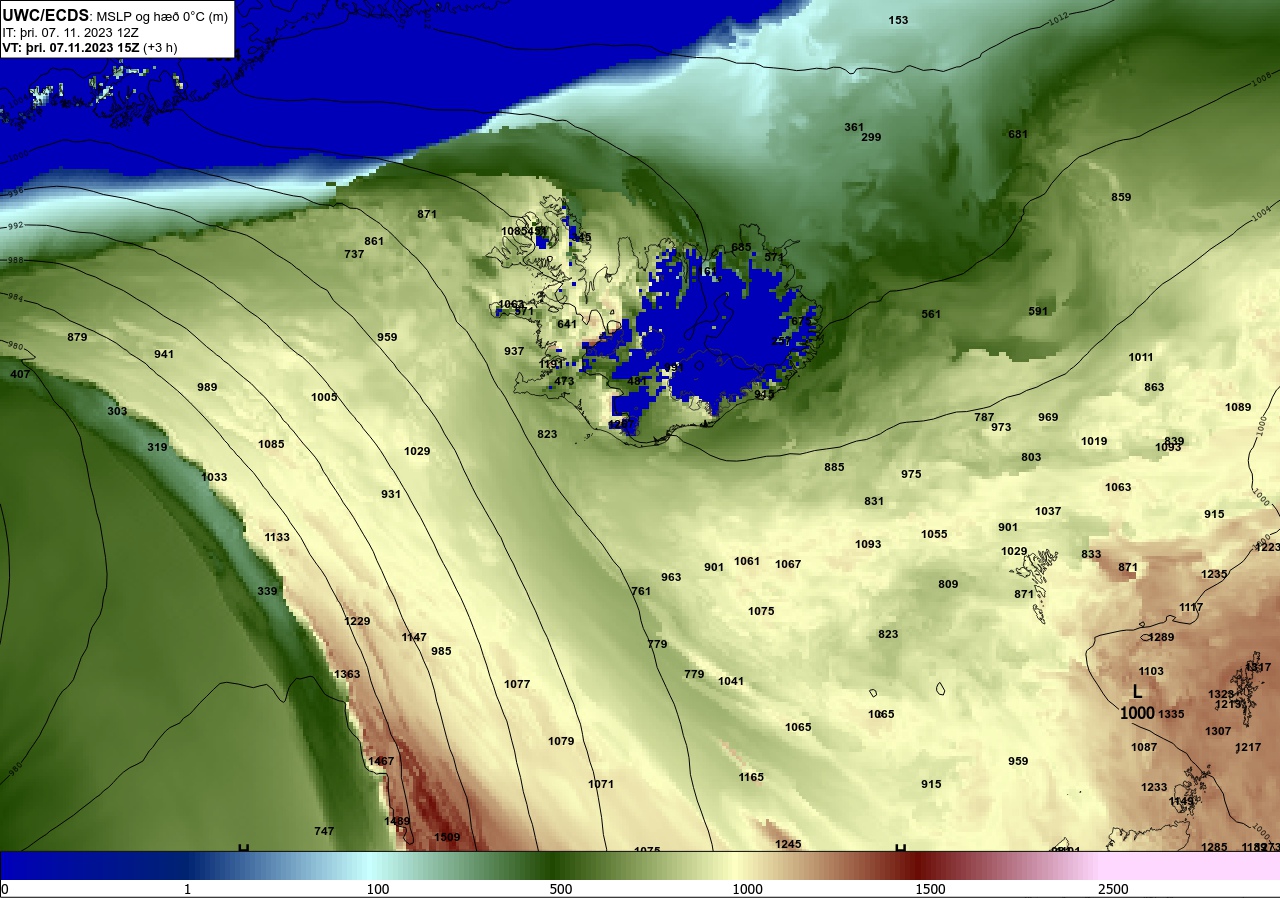Click the map value "761"
Screen dimensions: 1280x898
point(641,591)
